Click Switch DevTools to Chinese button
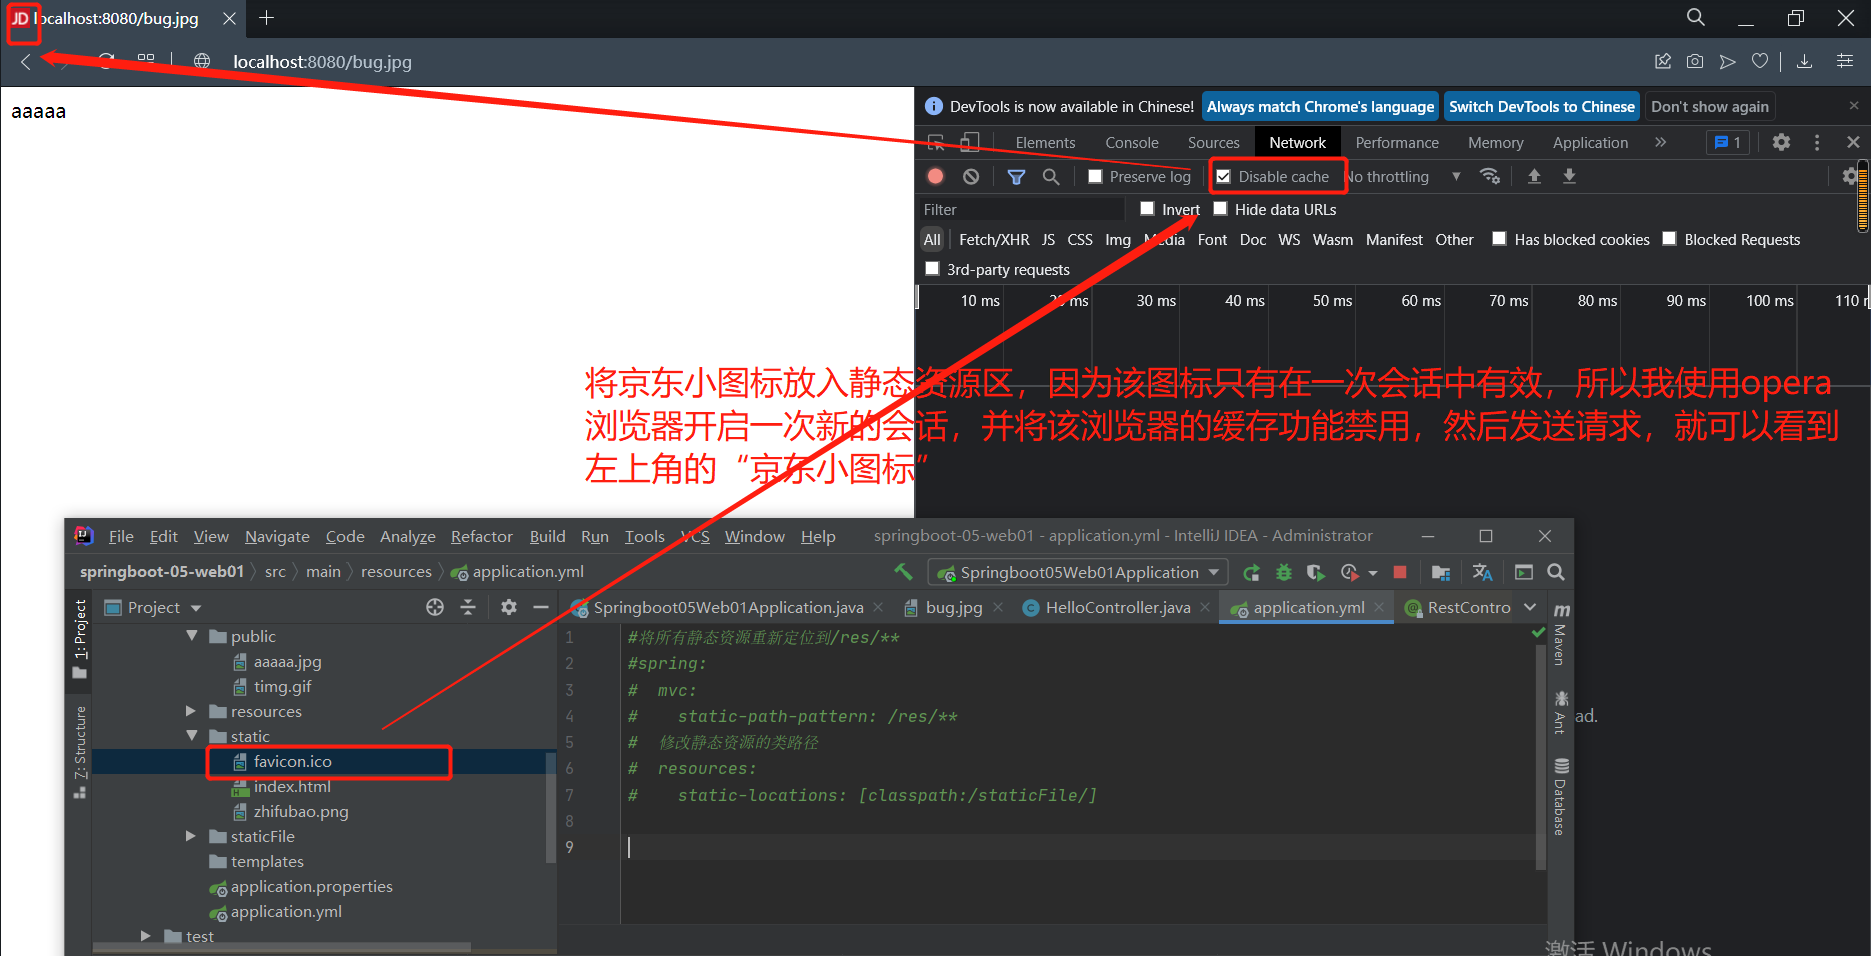 [1541, 106]
